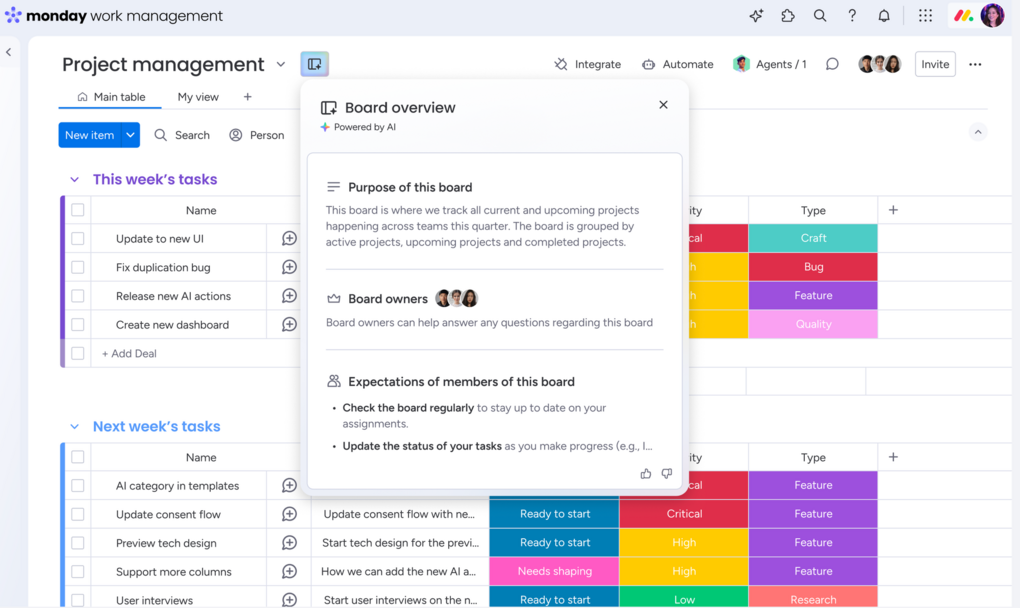1020x608 pixels.
Task: Expand the New item dropdown arrow
Action: point(130,135)
